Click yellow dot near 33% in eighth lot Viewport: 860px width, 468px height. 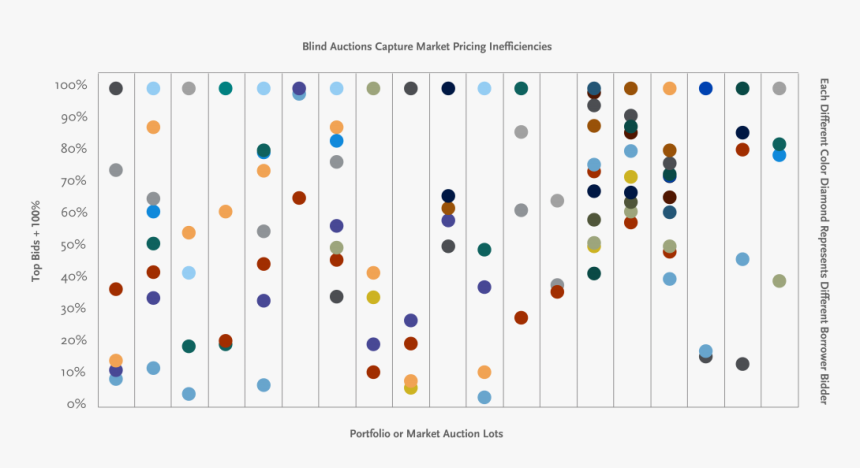pyautogui.click(x=374, y=297)
